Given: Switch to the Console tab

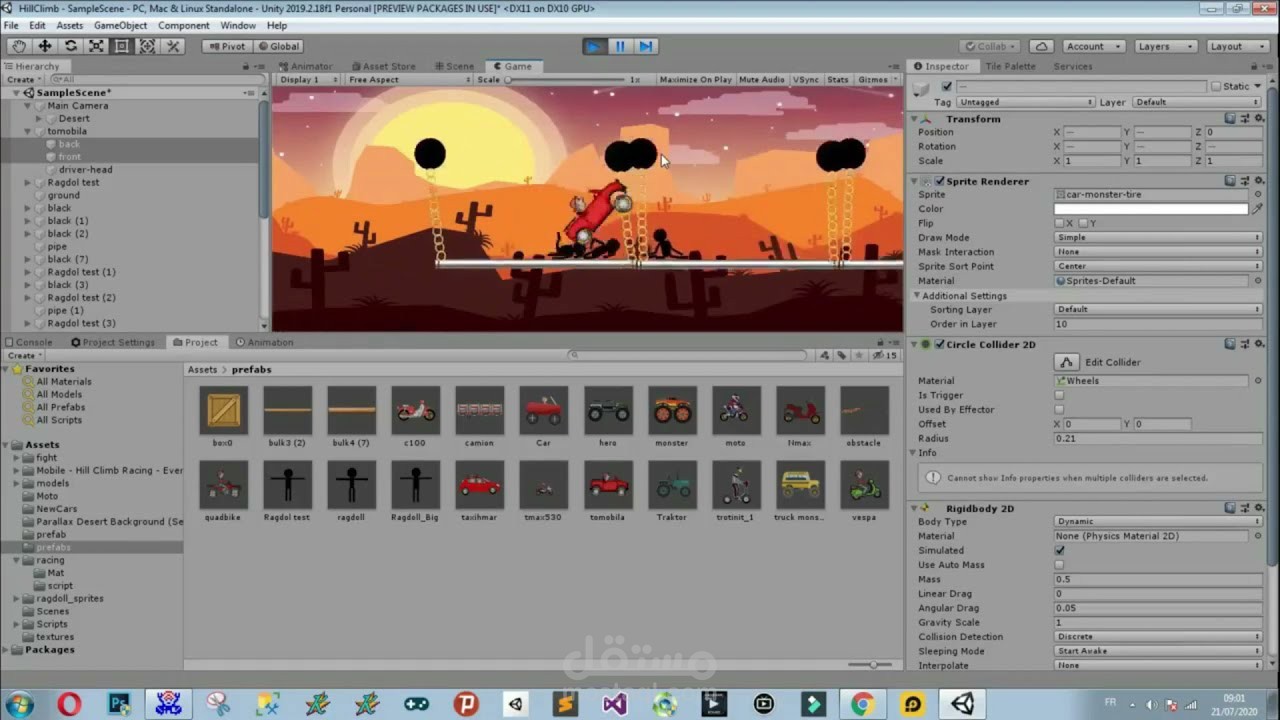Looking at the screenshot, I should [28, 342].
